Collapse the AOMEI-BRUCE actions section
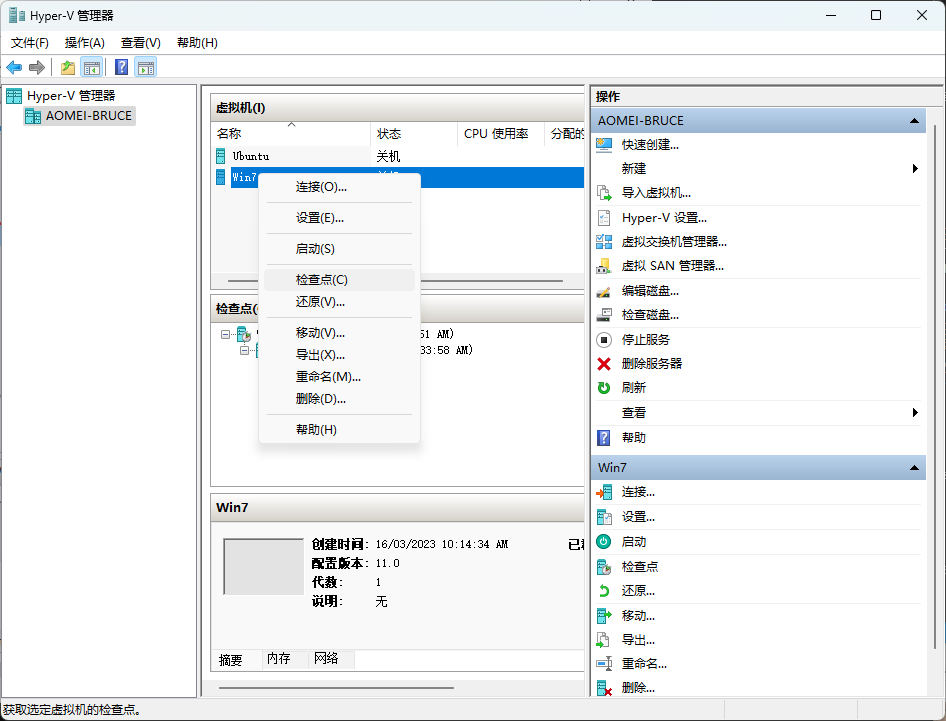946x721 pixels. [913, 120]
